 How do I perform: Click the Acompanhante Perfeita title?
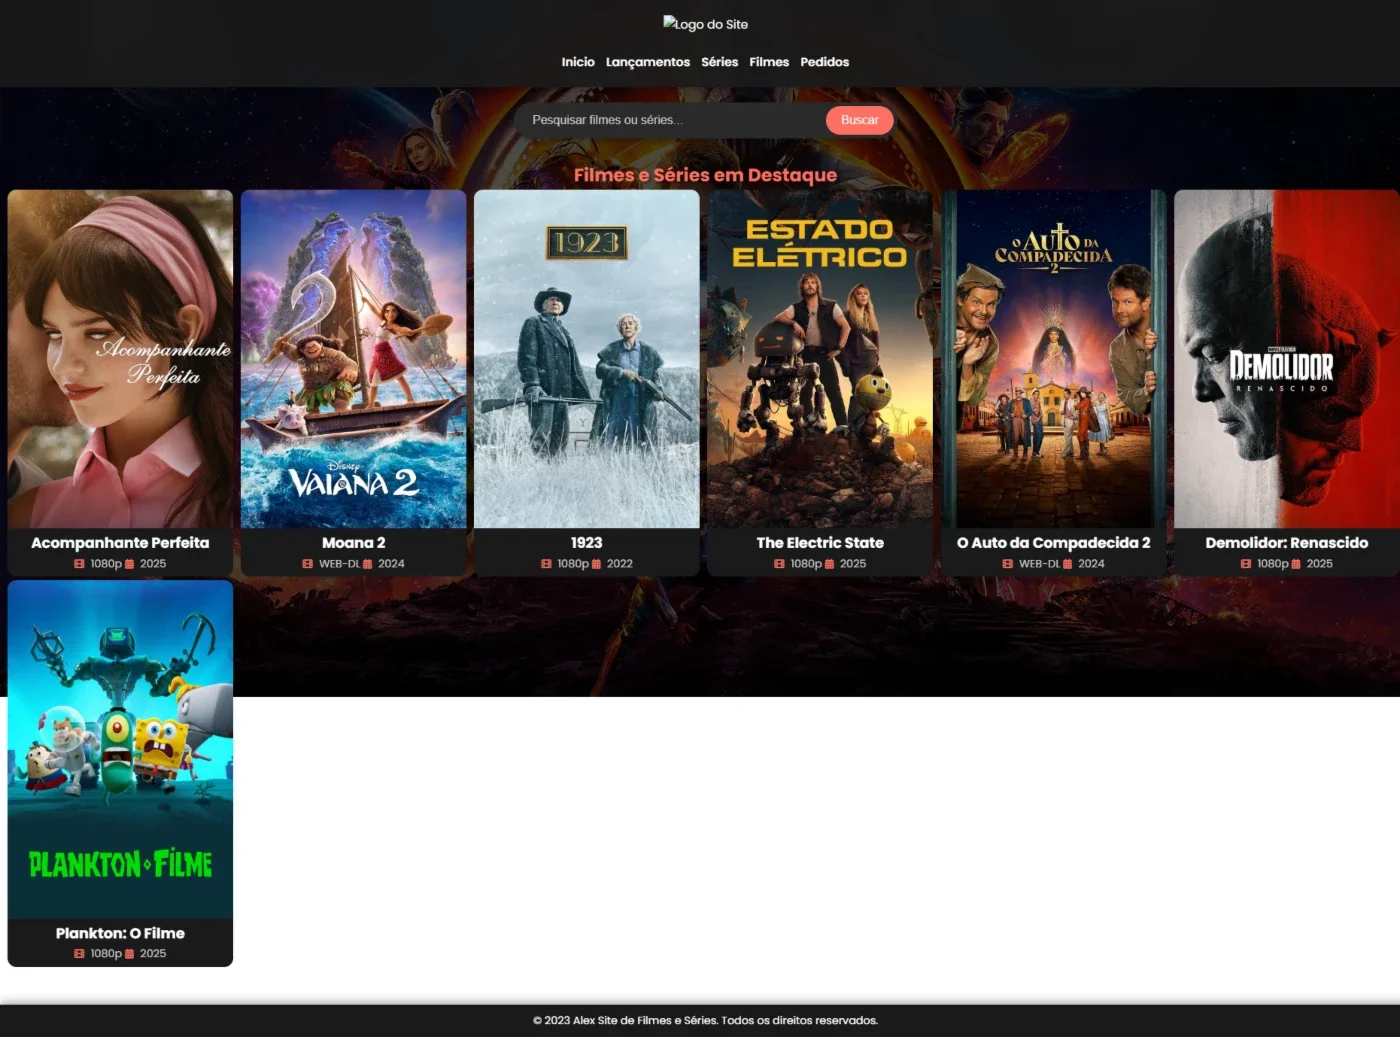(120, 543)
